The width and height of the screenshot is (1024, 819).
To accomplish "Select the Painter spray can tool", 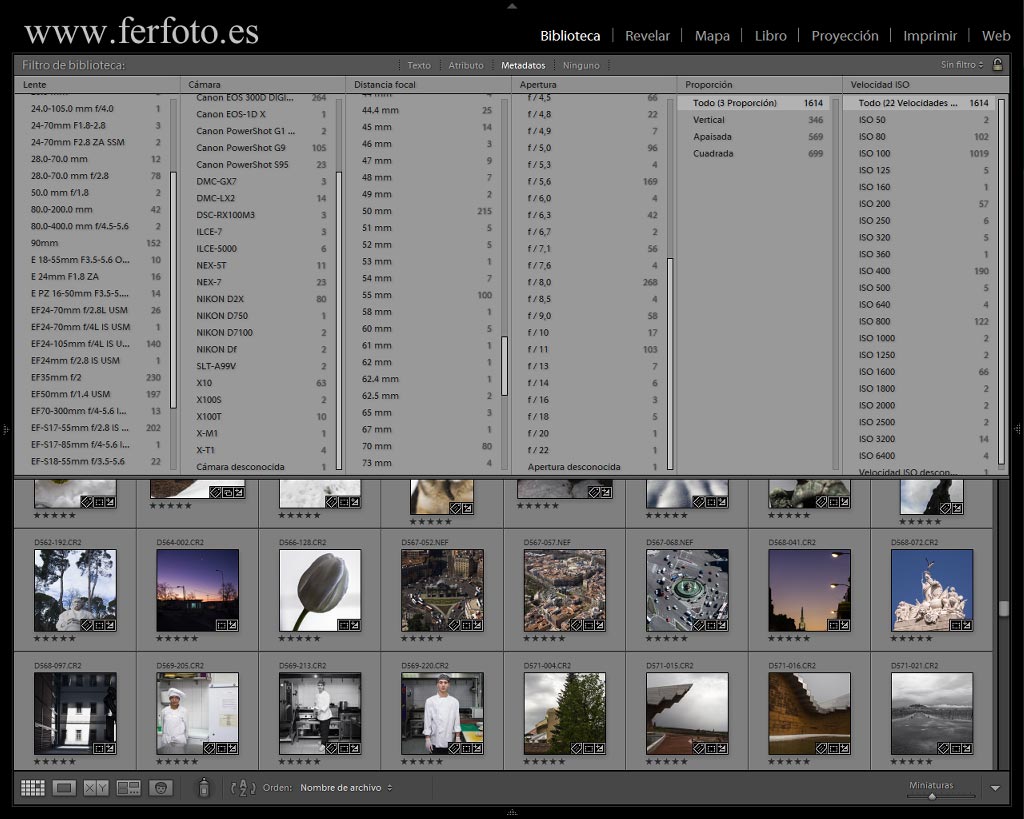I will 204,788.
